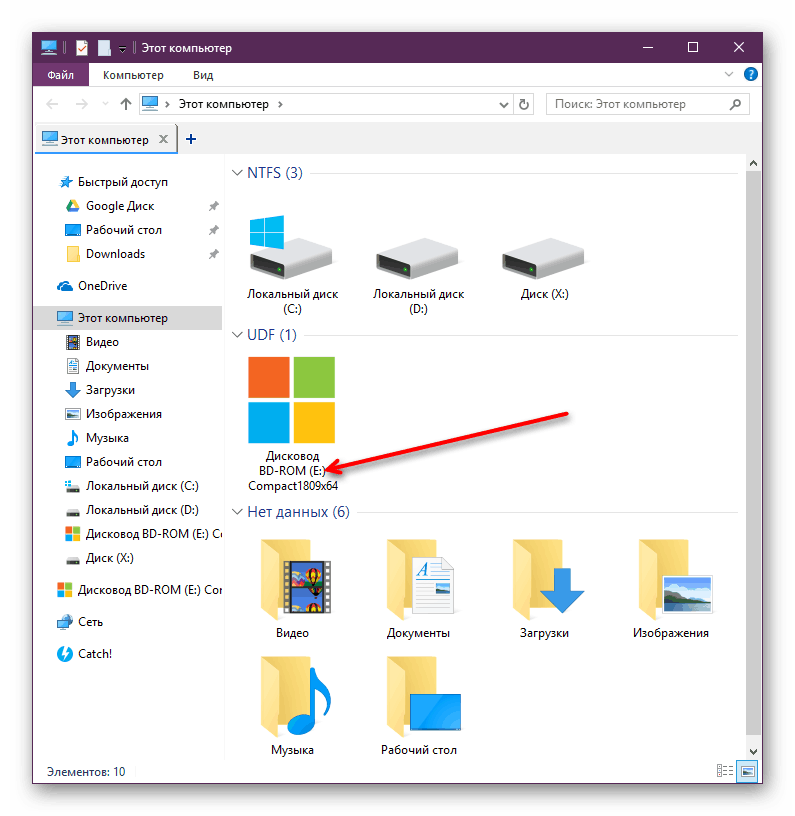Open Downloads in sidebar
Image resolution: width=795 pixels, height=816 pixels.
pyautogui.click(x=106, y=253)
